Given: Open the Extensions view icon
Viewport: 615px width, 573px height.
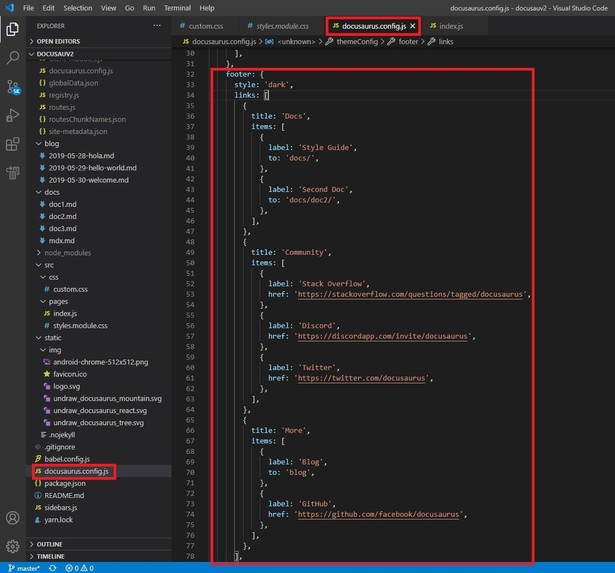Looking at the screenshot, I should (13, 144).
